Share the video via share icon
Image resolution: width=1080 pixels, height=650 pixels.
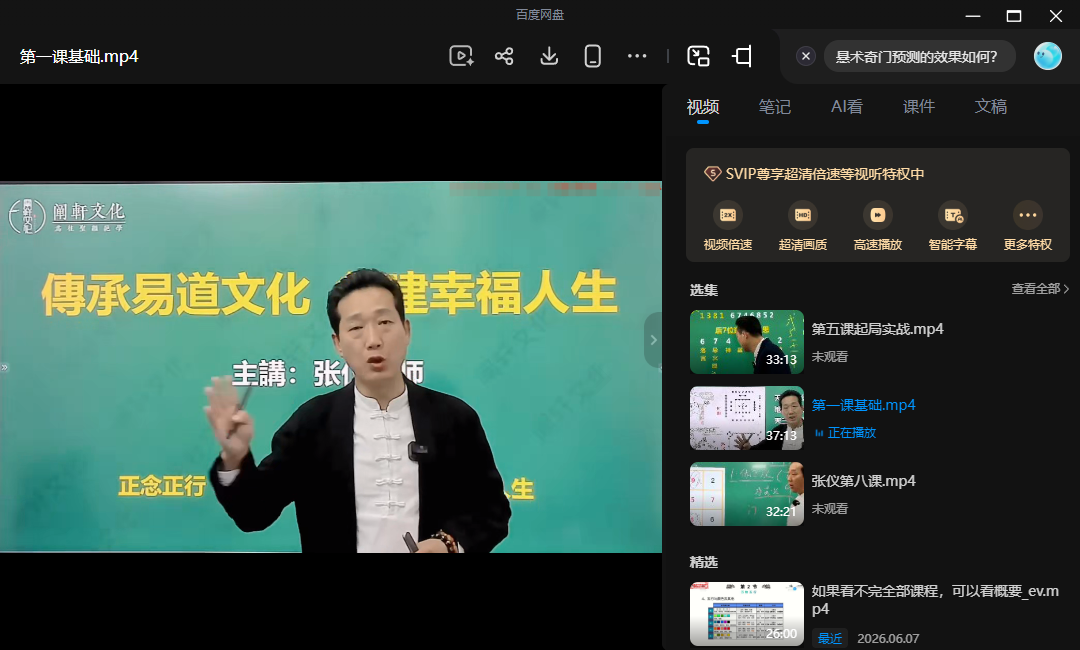coord(504,56)
